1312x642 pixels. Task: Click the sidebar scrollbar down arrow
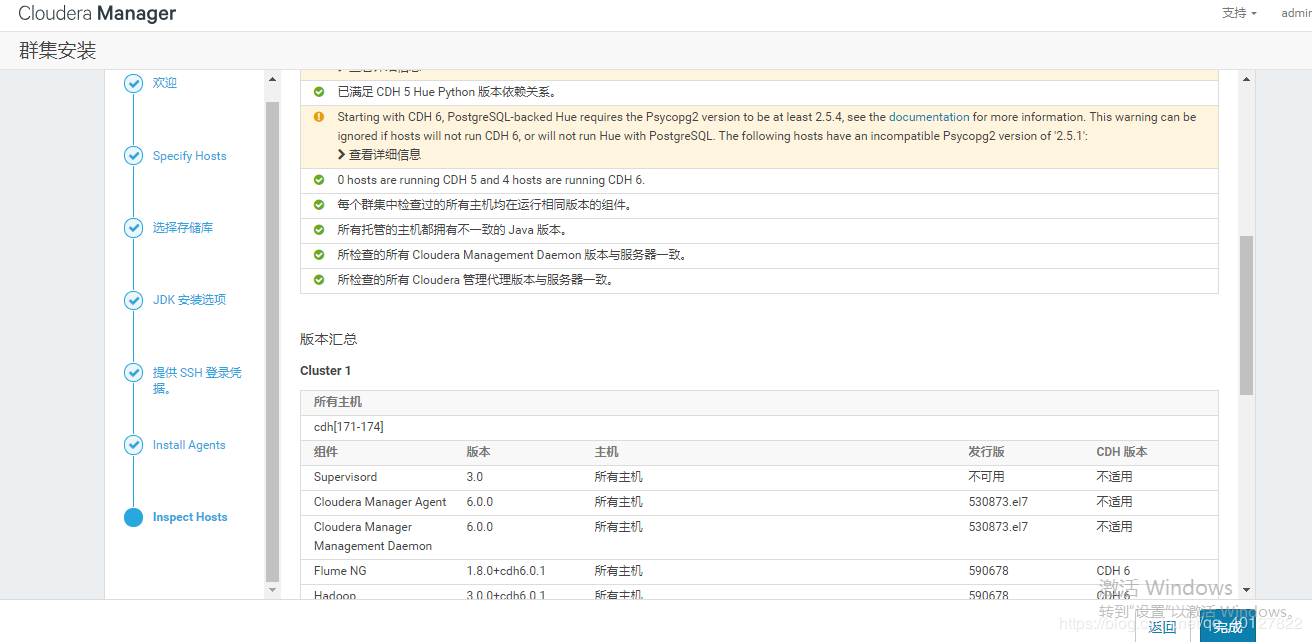click(x=272, y=591)
